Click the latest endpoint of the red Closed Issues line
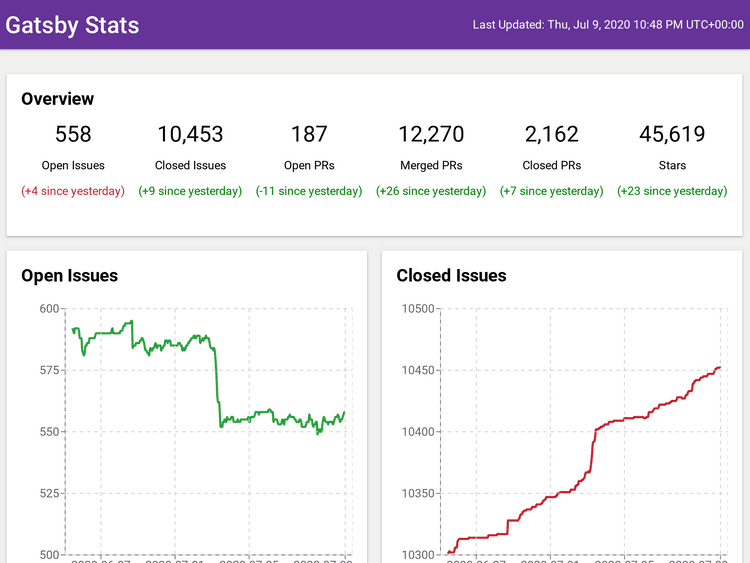 (719, 367)
